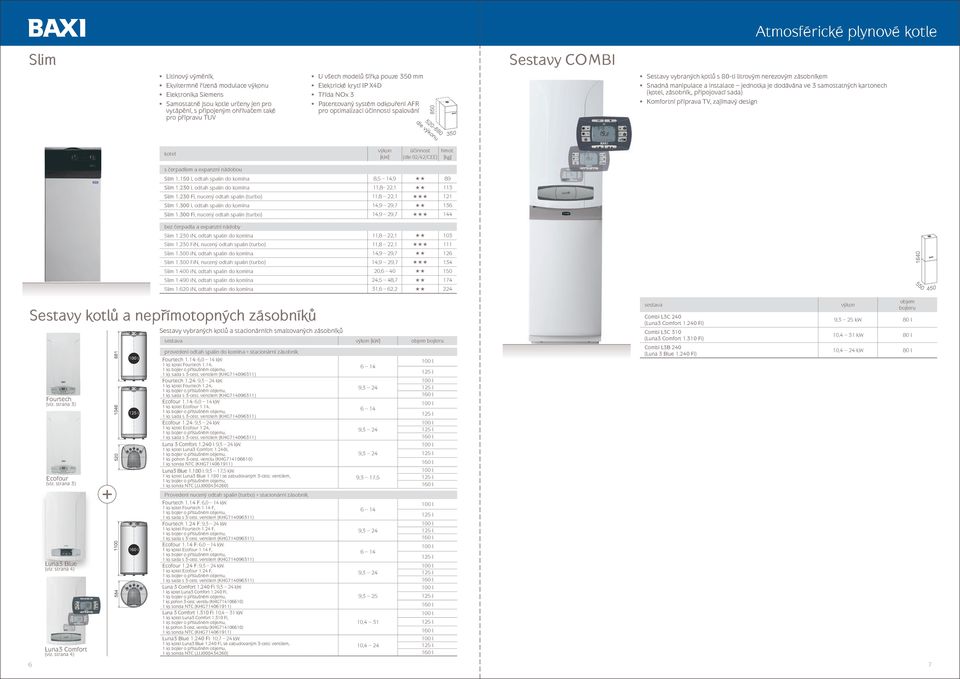Click the row "Combi L3B 240"

point(788,350)
